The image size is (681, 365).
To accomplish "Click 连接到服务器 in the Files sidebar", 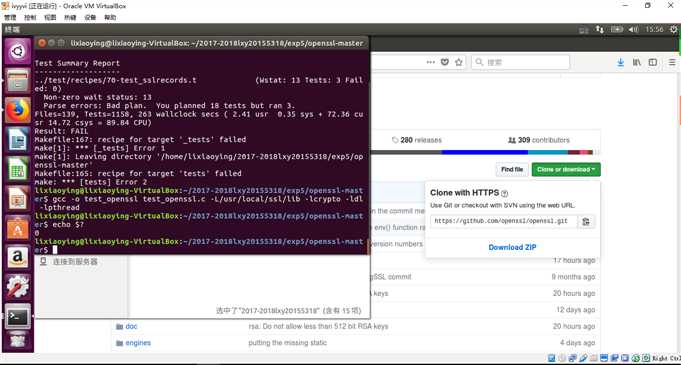I will tap(75, 262).
